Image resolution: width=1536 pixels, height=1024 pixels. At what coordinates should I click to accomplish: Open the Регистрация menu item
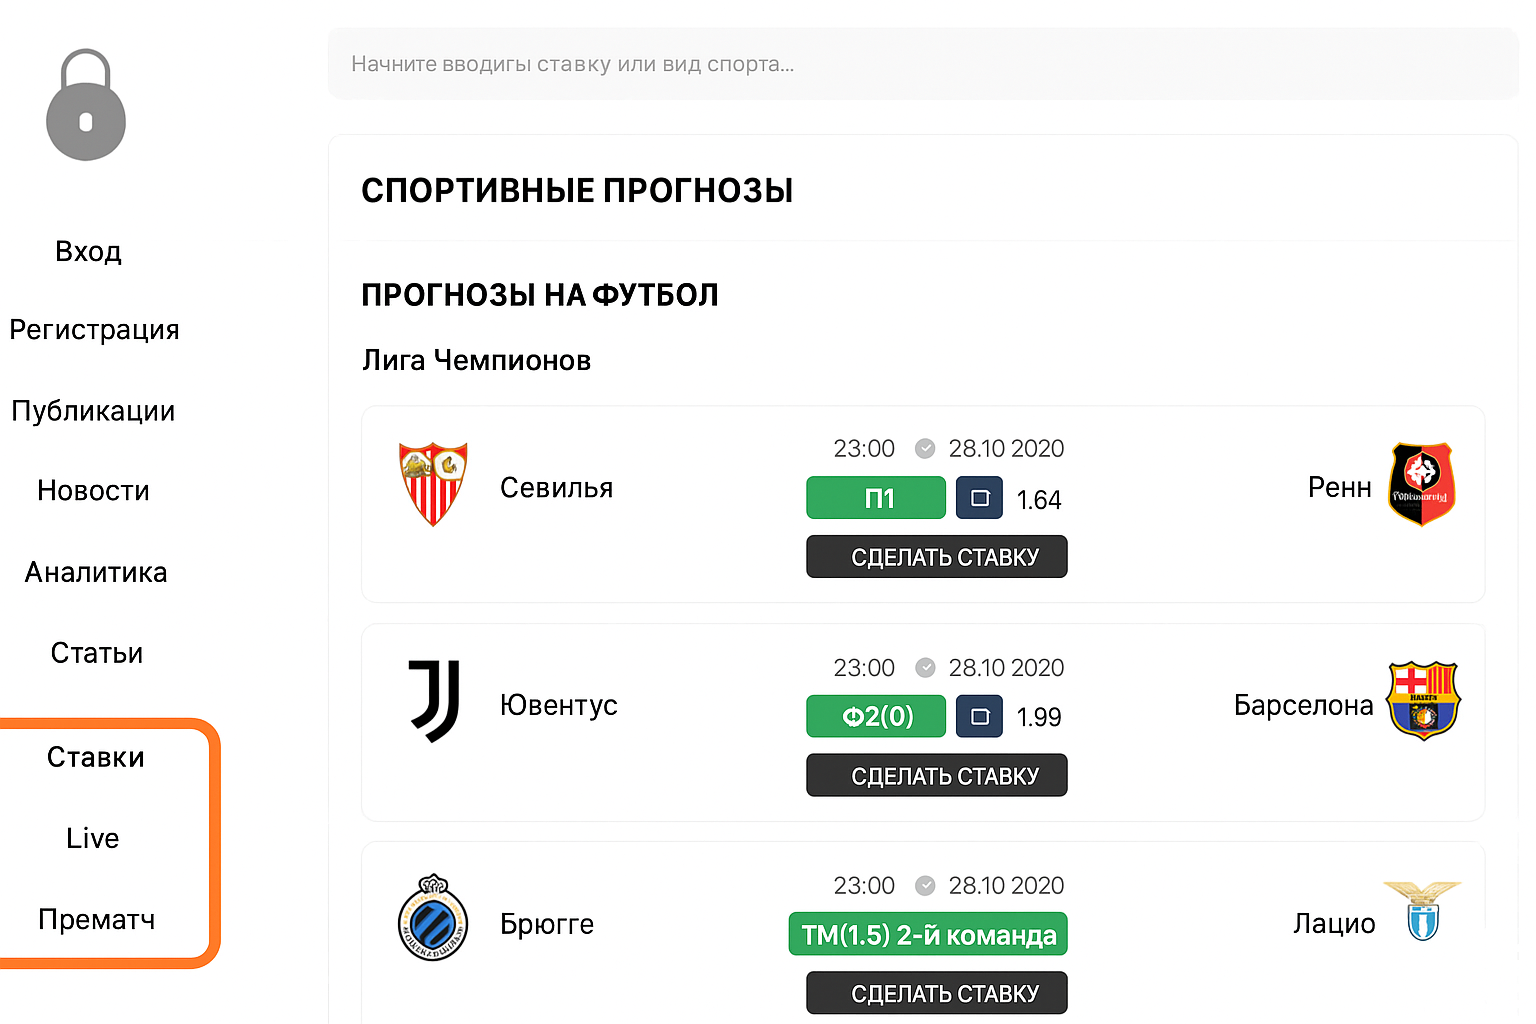point(94,330)
